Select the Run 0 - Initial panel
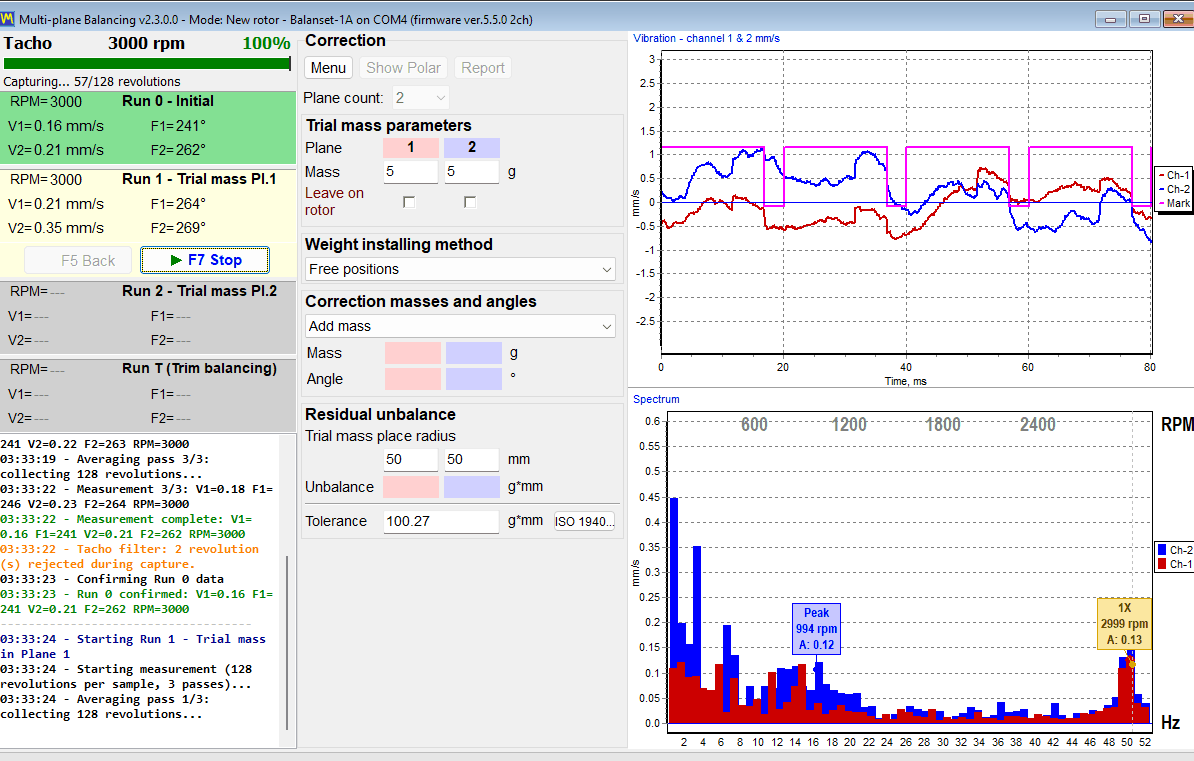This screenshot has height=761, width=1194. click(x=148, y=126)
